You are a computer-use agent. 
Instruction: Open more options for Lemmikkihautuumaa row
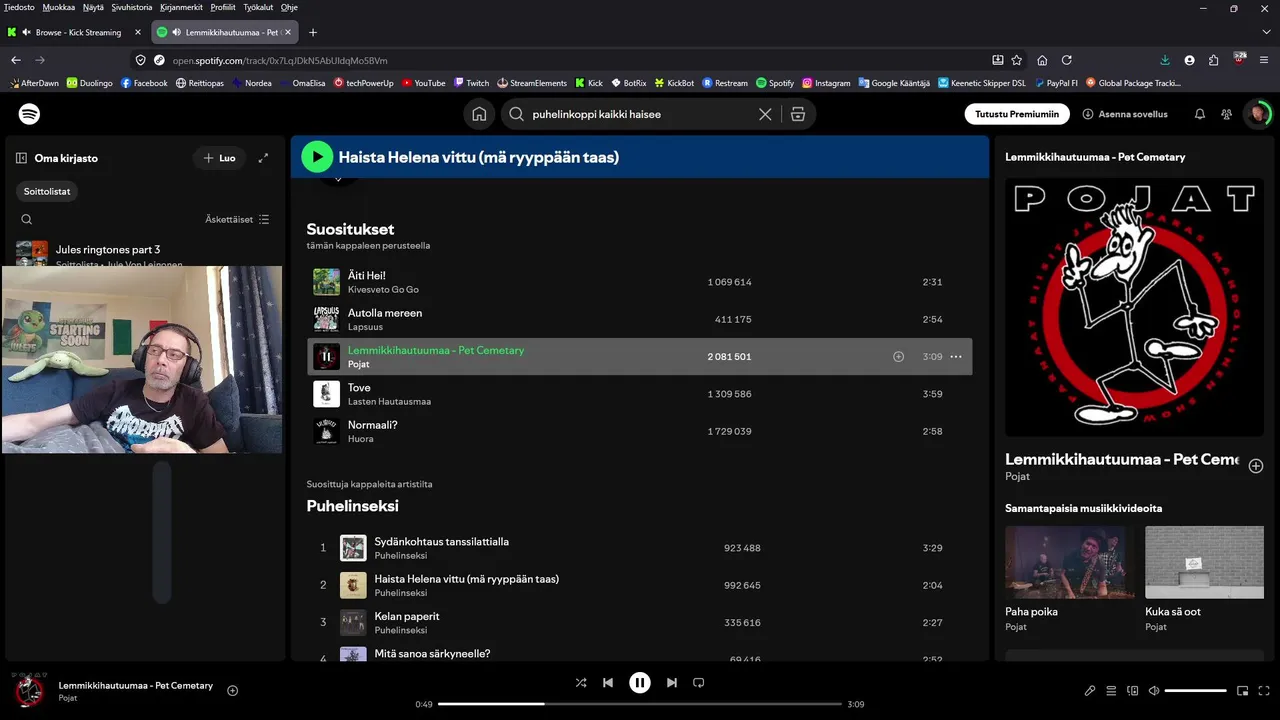point(956,357)
